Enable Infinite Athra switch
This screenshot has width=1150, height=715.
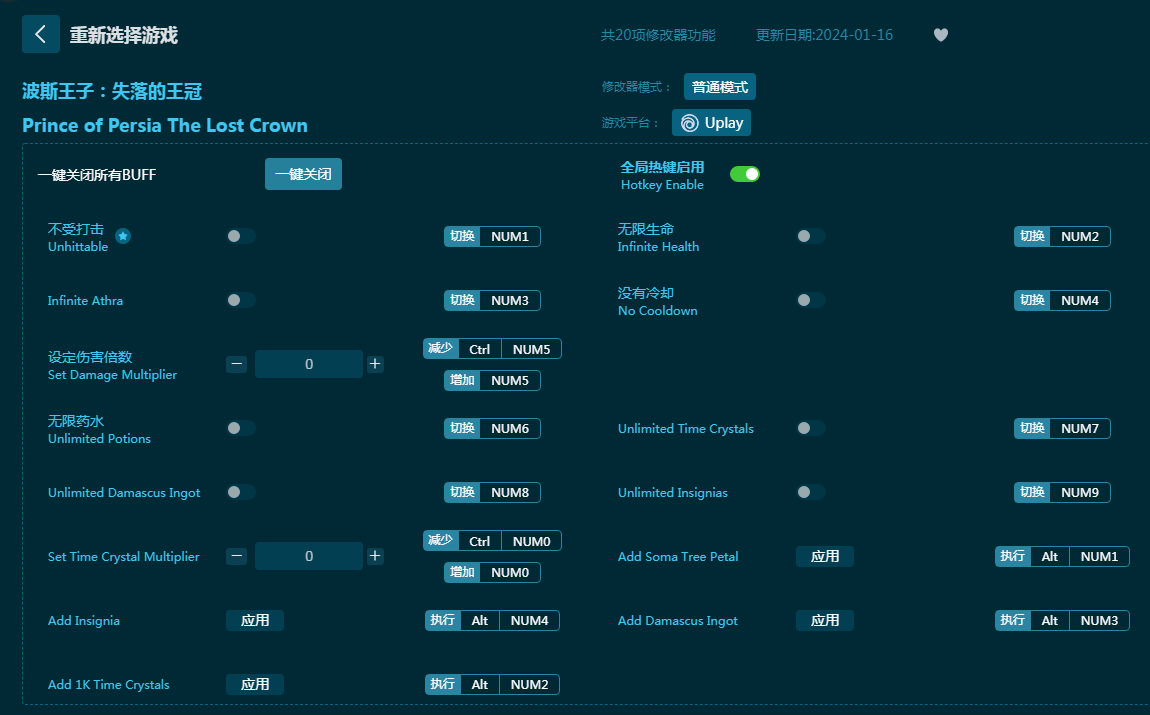coord(241,300)
